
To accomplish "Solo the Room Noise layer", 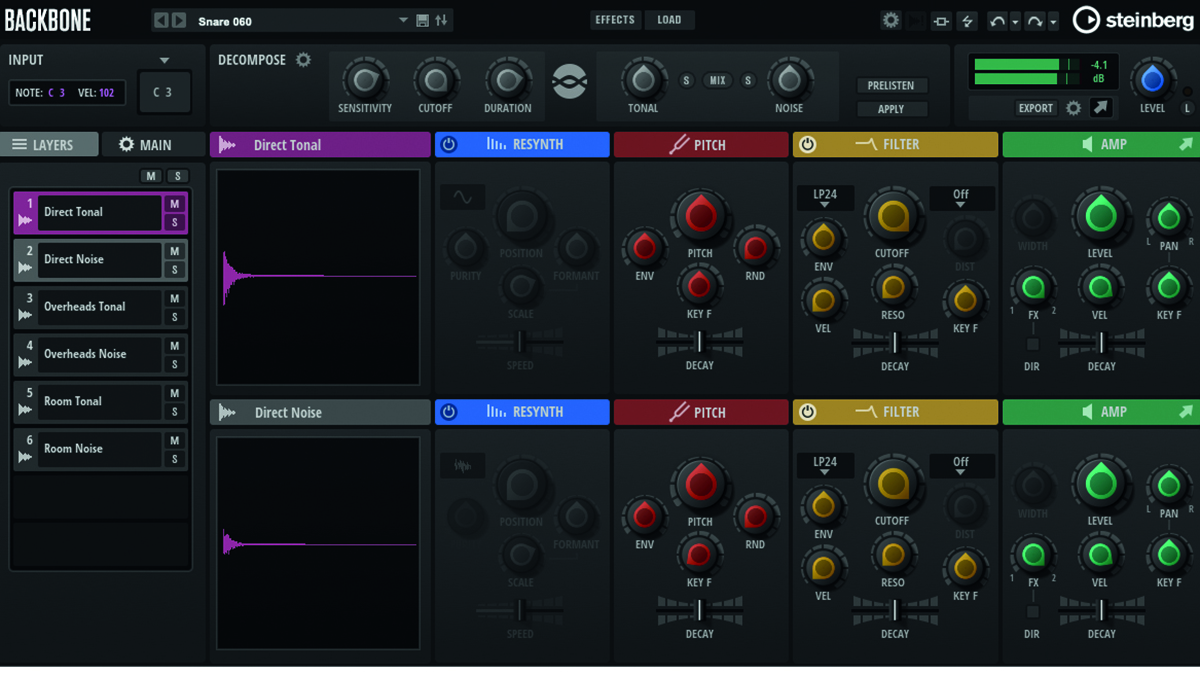I will pos(174,459).
